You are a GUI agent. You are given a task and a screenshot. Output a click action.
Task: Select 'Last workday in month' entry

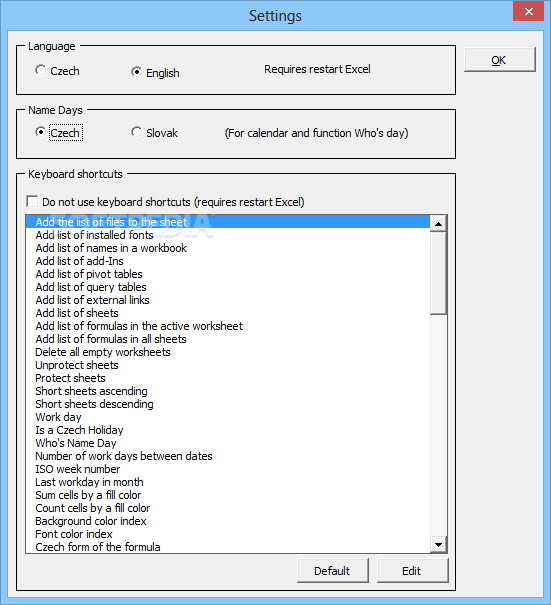[x=228, y=482]
